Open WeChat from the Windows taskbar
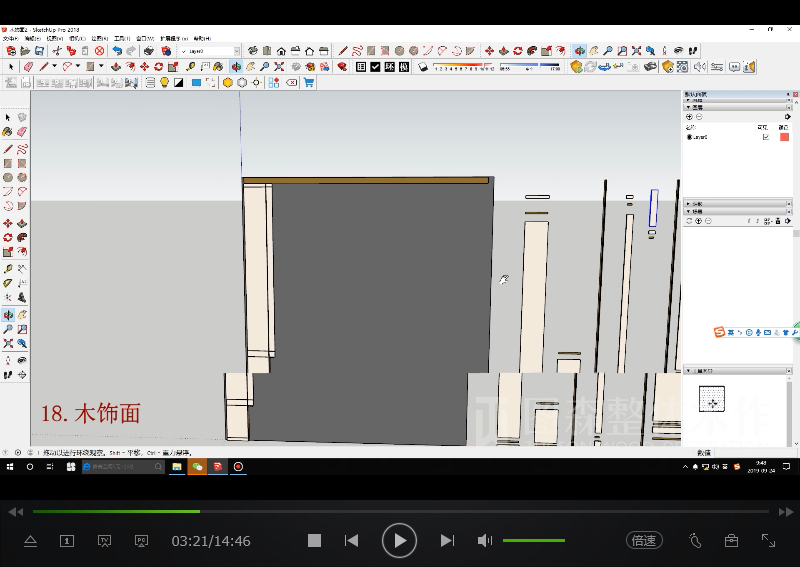The image size is (800, 567). click(197, 467)
